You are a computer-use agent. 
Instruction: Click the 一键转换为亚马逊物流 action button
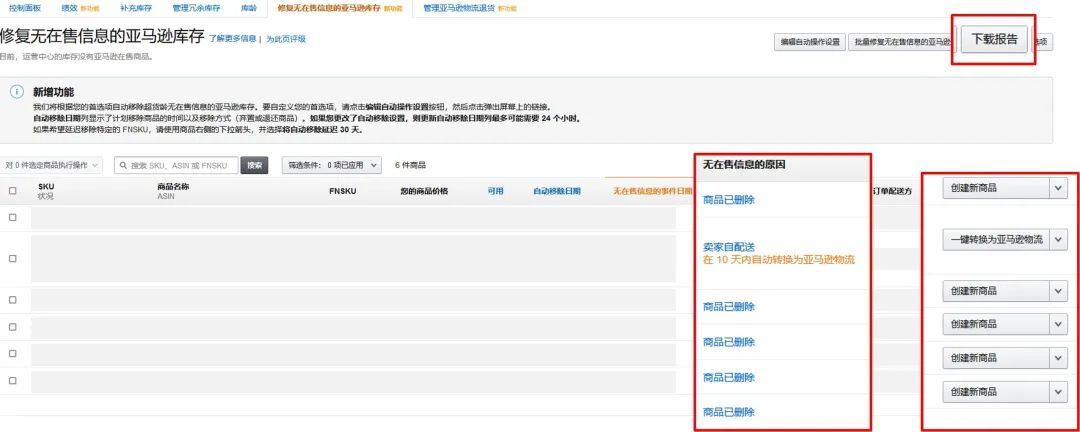tap(996, 239)
